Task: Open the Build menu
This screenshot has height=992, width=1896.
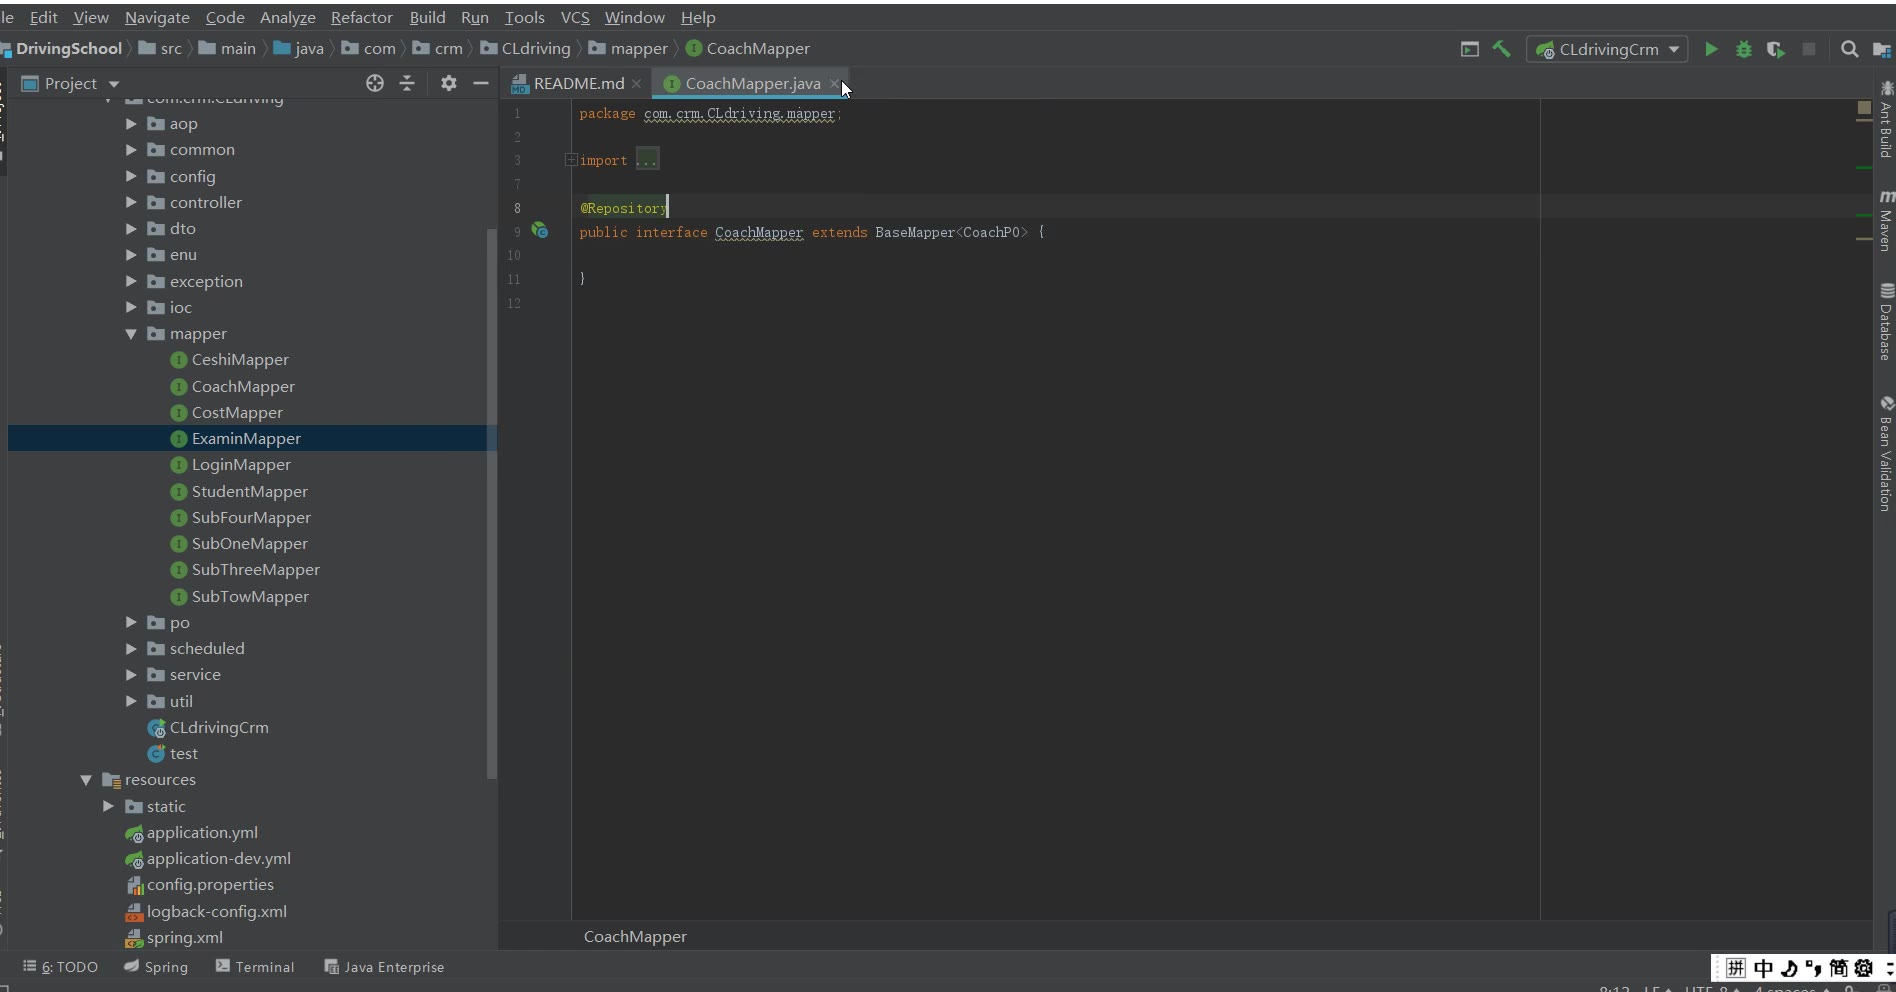Action: click(x=427, y=17)
